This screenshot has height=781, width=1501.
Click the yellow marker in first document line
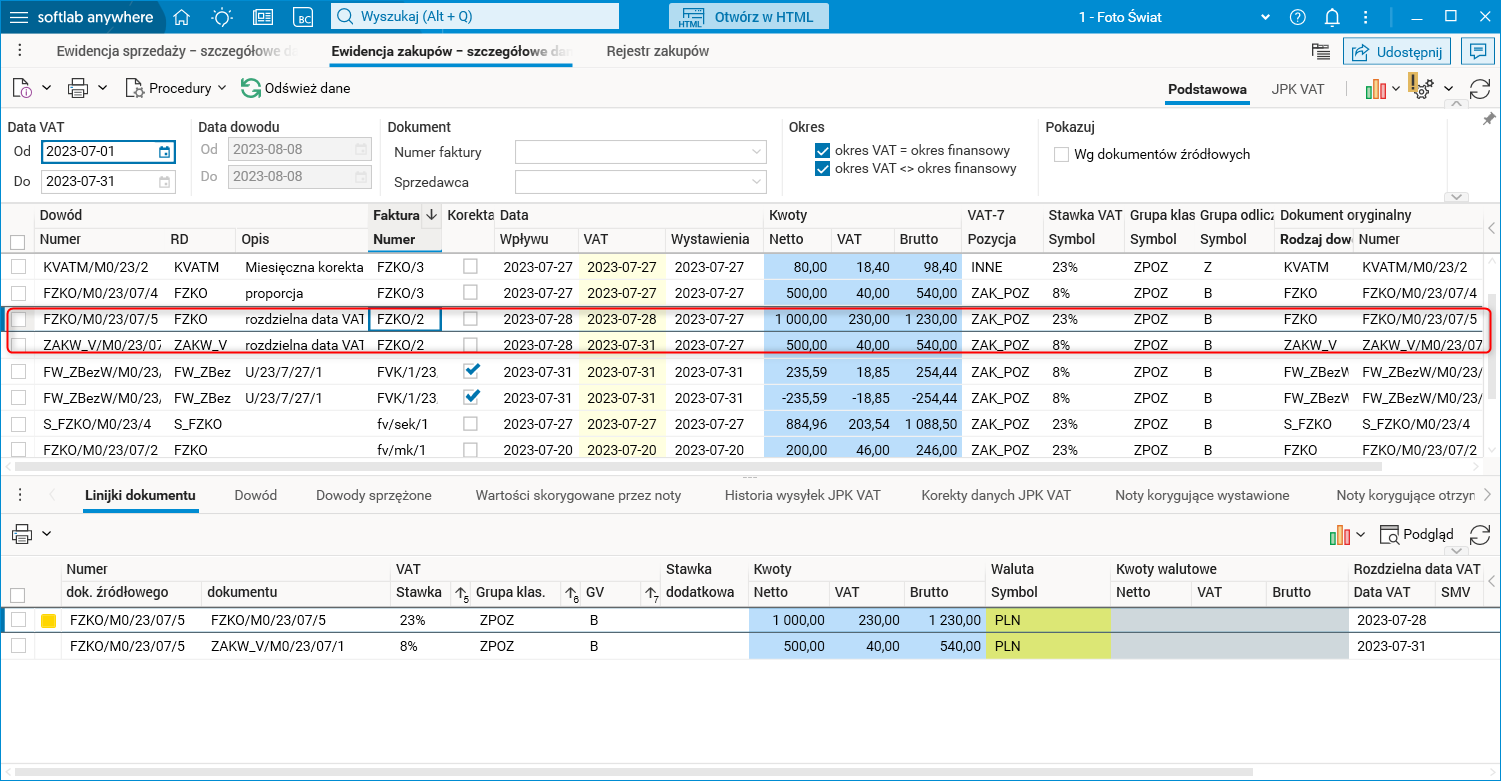pyautogui.click(x=47, y=620)
